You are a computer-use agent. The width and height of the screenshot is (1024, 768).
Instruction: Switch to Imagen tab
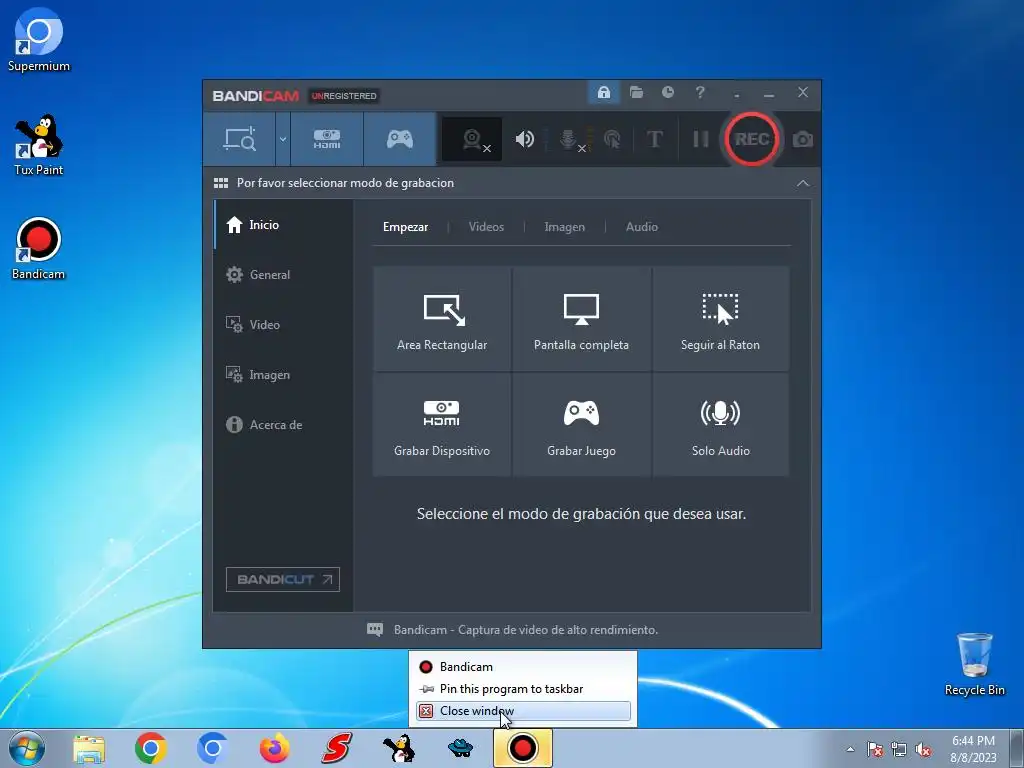point(564,227)
